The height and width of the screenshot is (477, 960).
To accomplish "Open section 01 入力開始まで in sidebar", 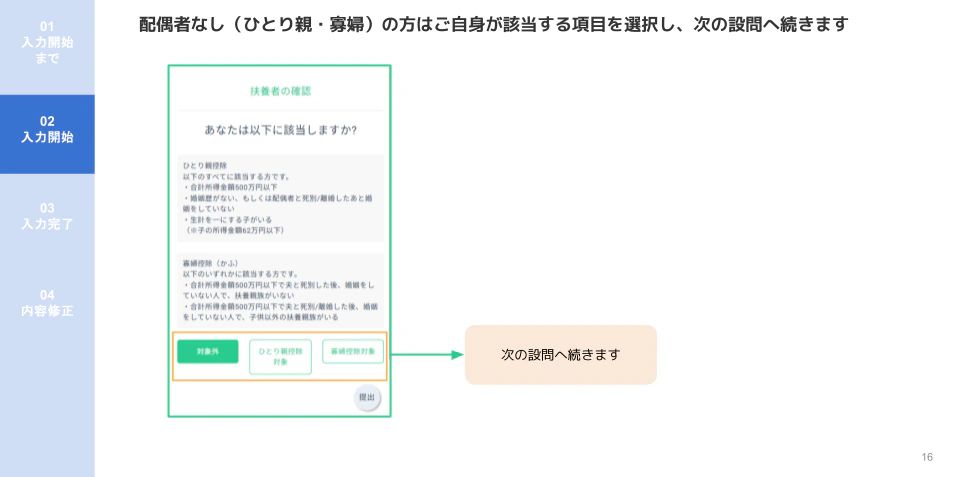I will (x=47, y=43).
